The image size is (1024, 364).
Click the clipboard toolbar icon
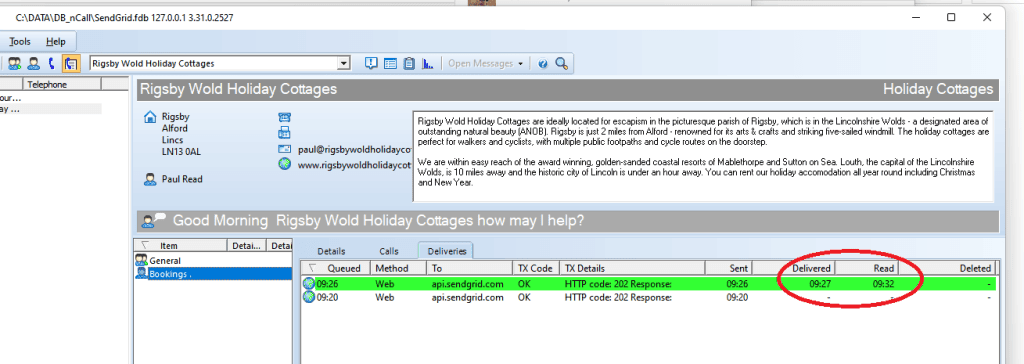pyautogui.click(x=409, y=63)
